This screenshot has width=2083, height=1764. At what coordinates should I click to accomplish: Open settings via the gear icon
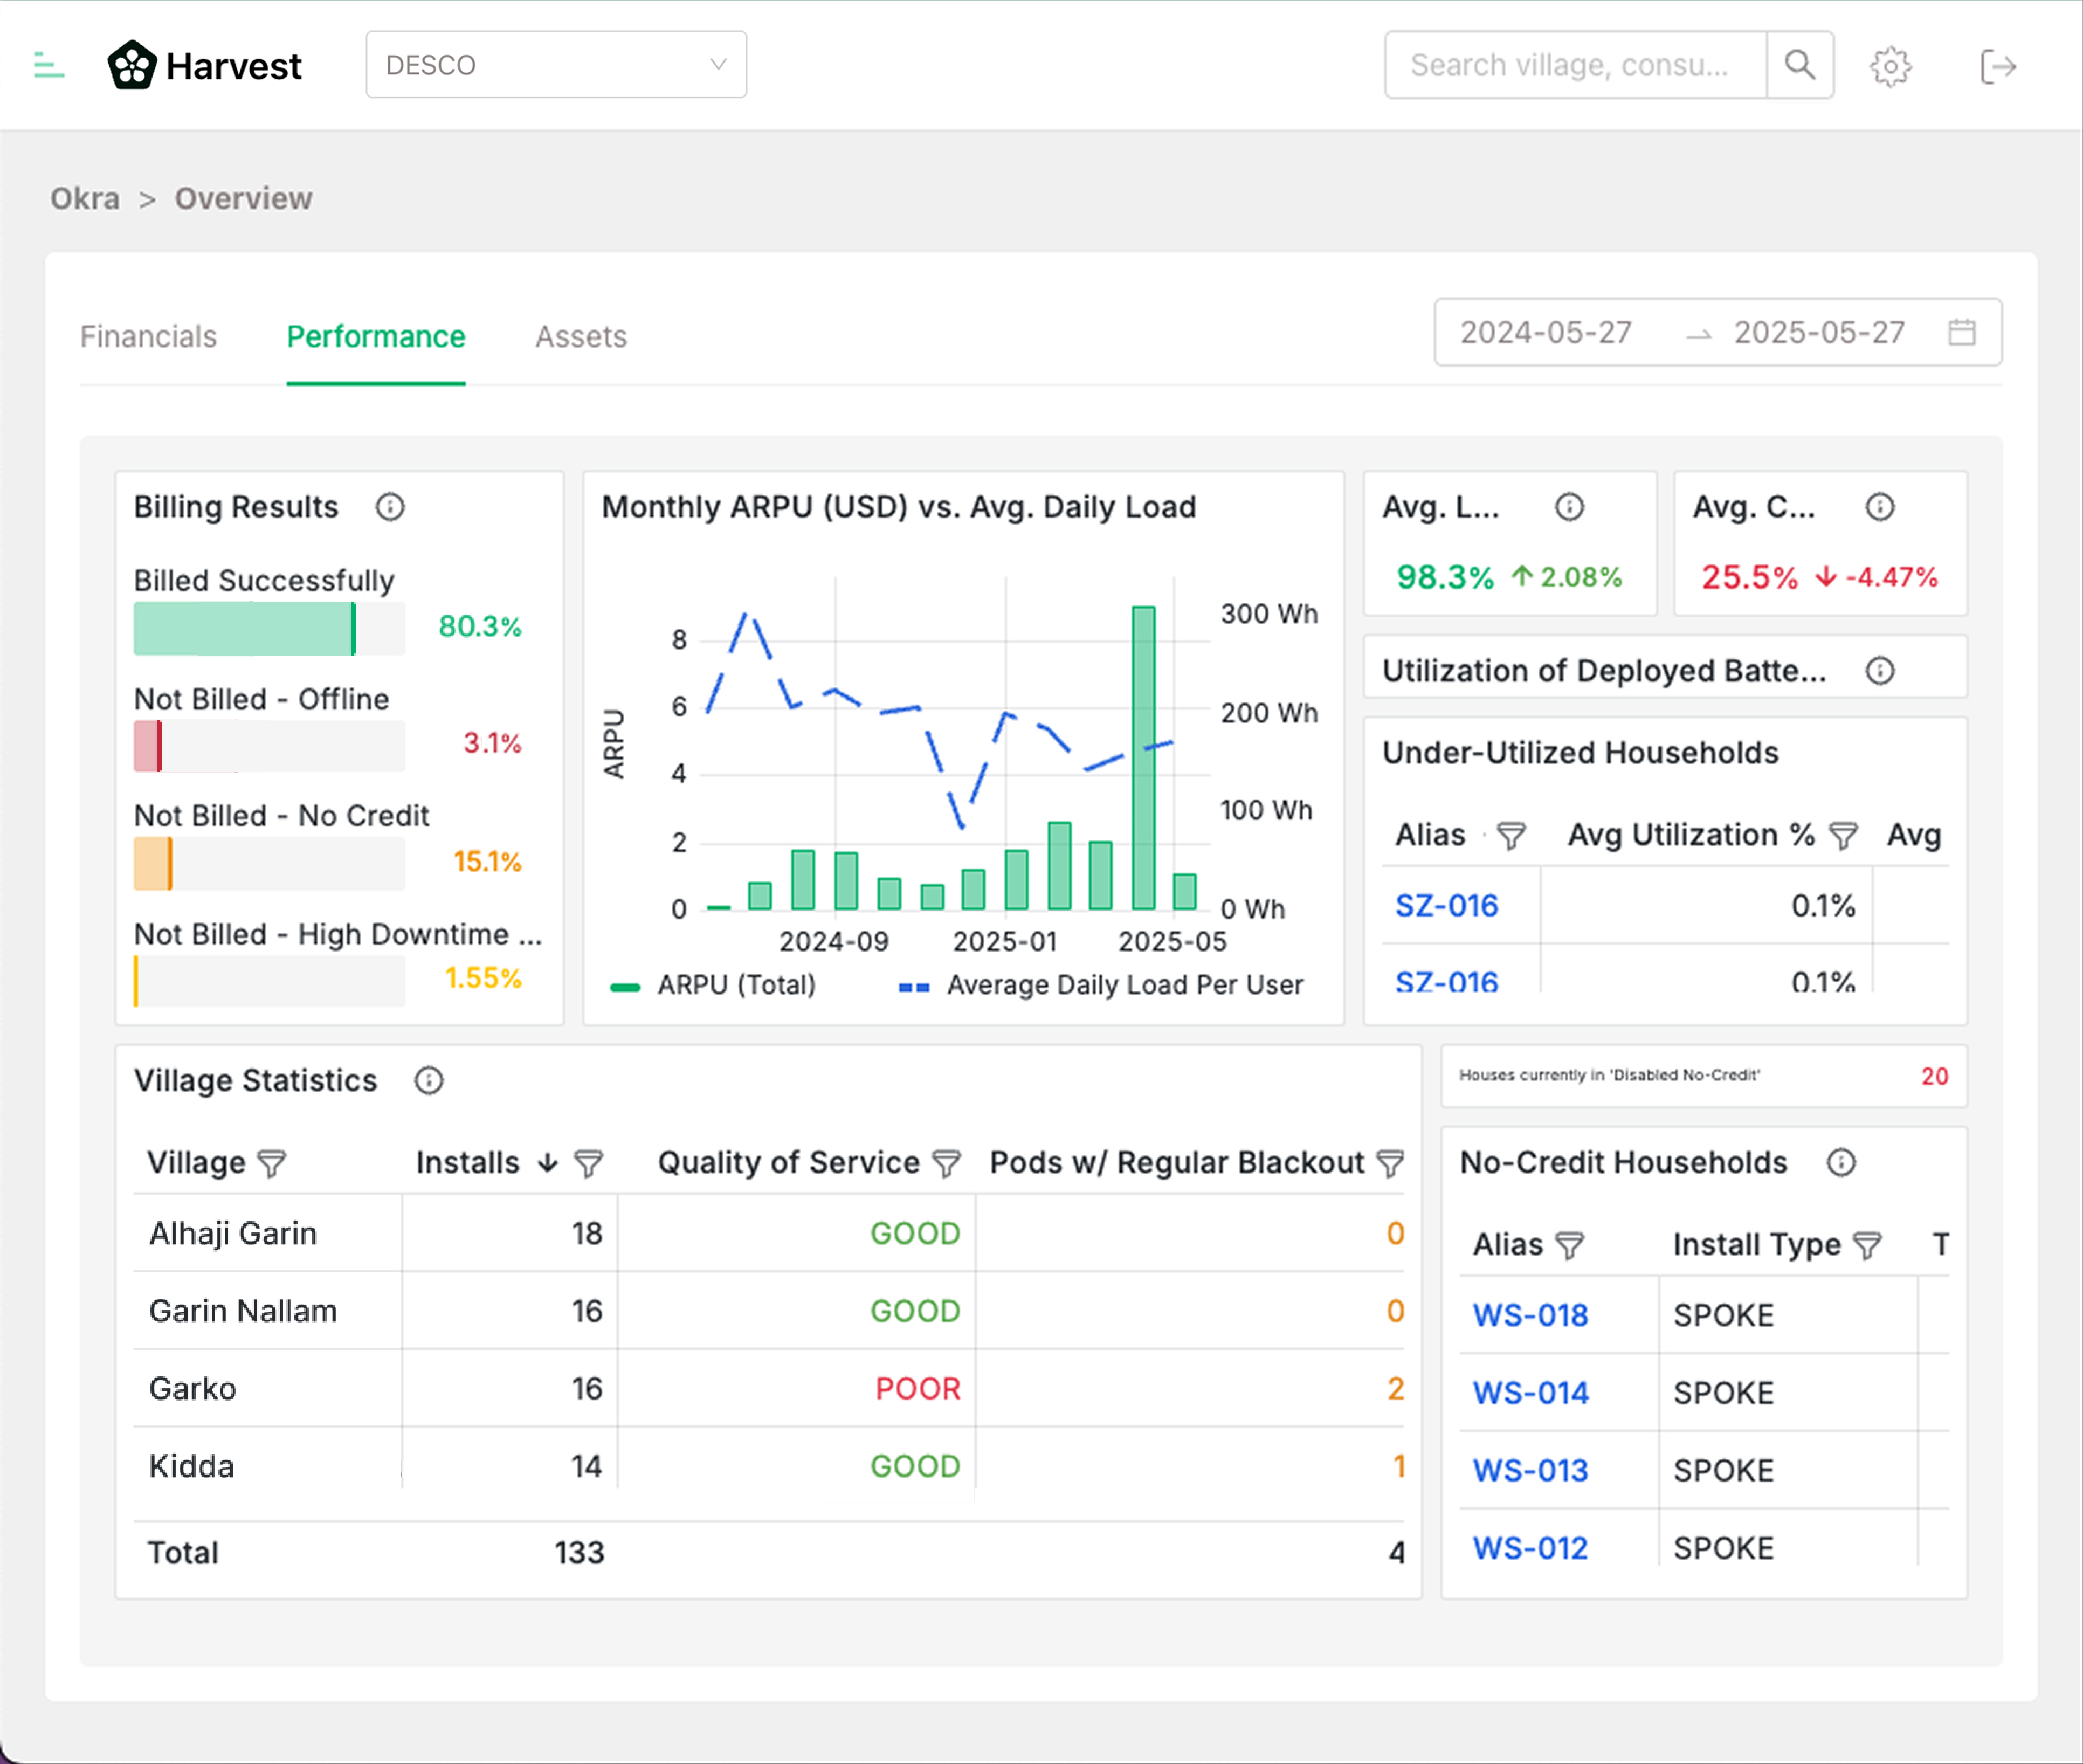point(1890,67)
